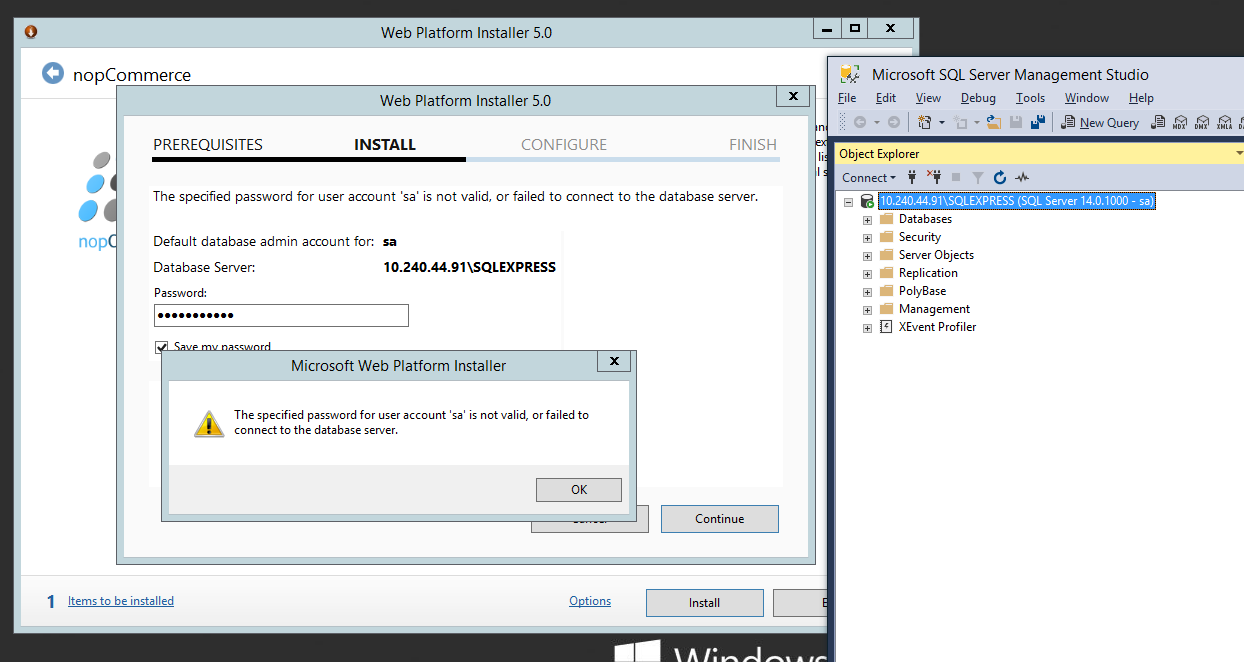The height and width of the screenshot is (662, 1244).
Task: Expand the Security folder node
Action: coord(867,238)
